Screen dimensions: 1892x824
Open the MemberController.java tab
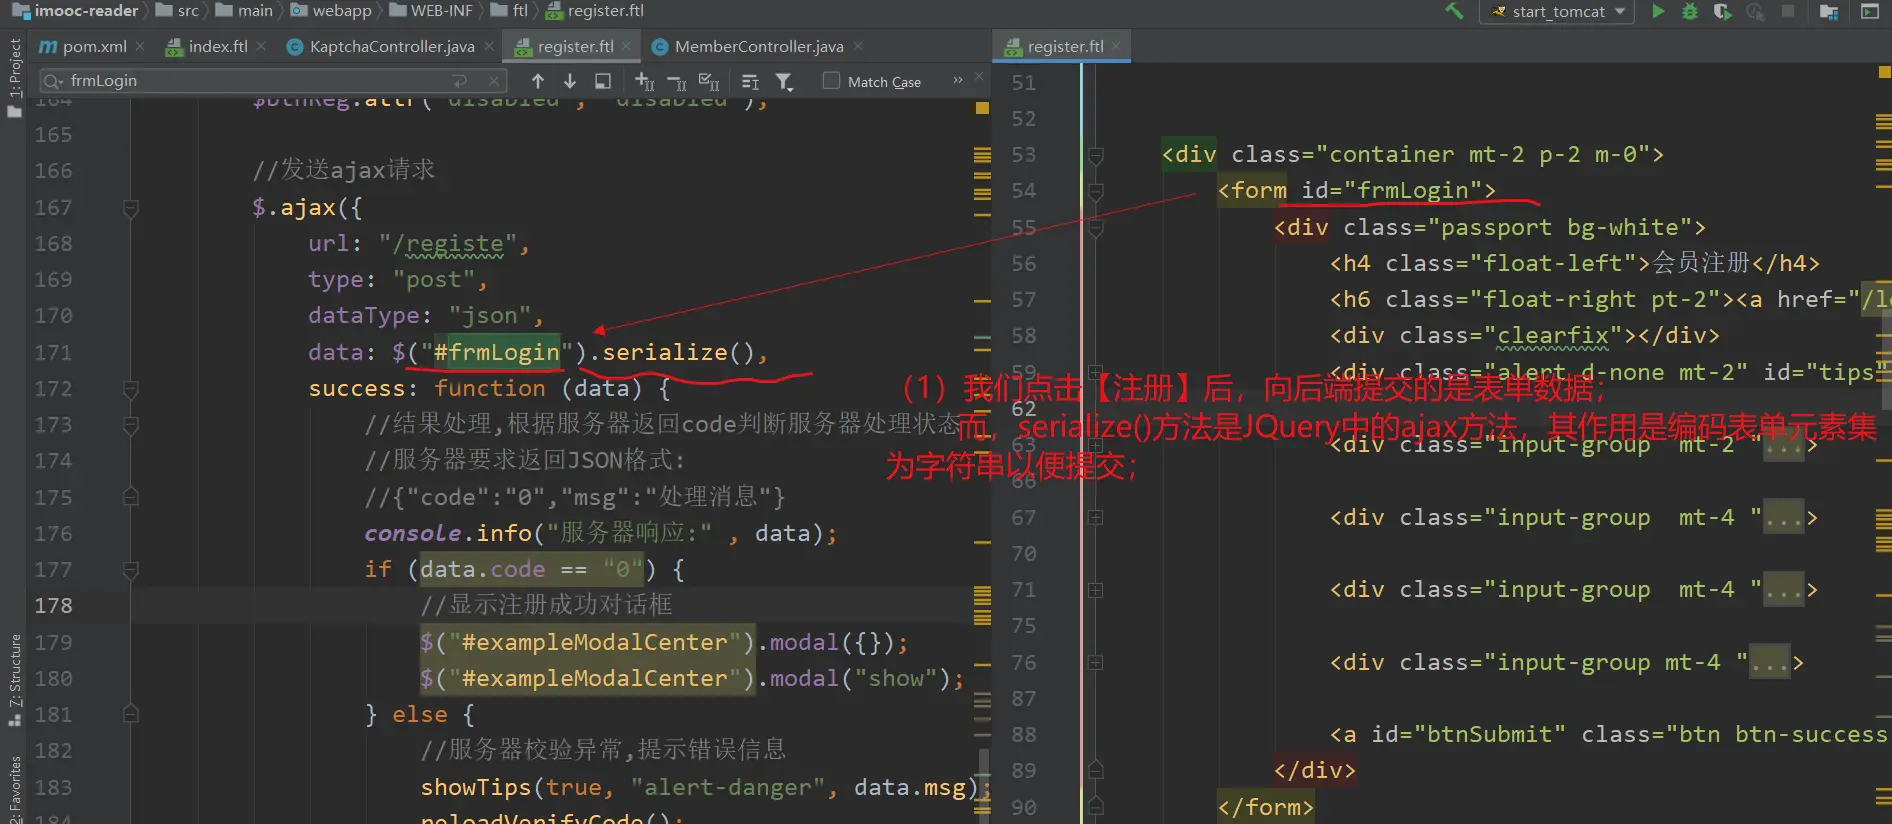click(x=758, y=46)
